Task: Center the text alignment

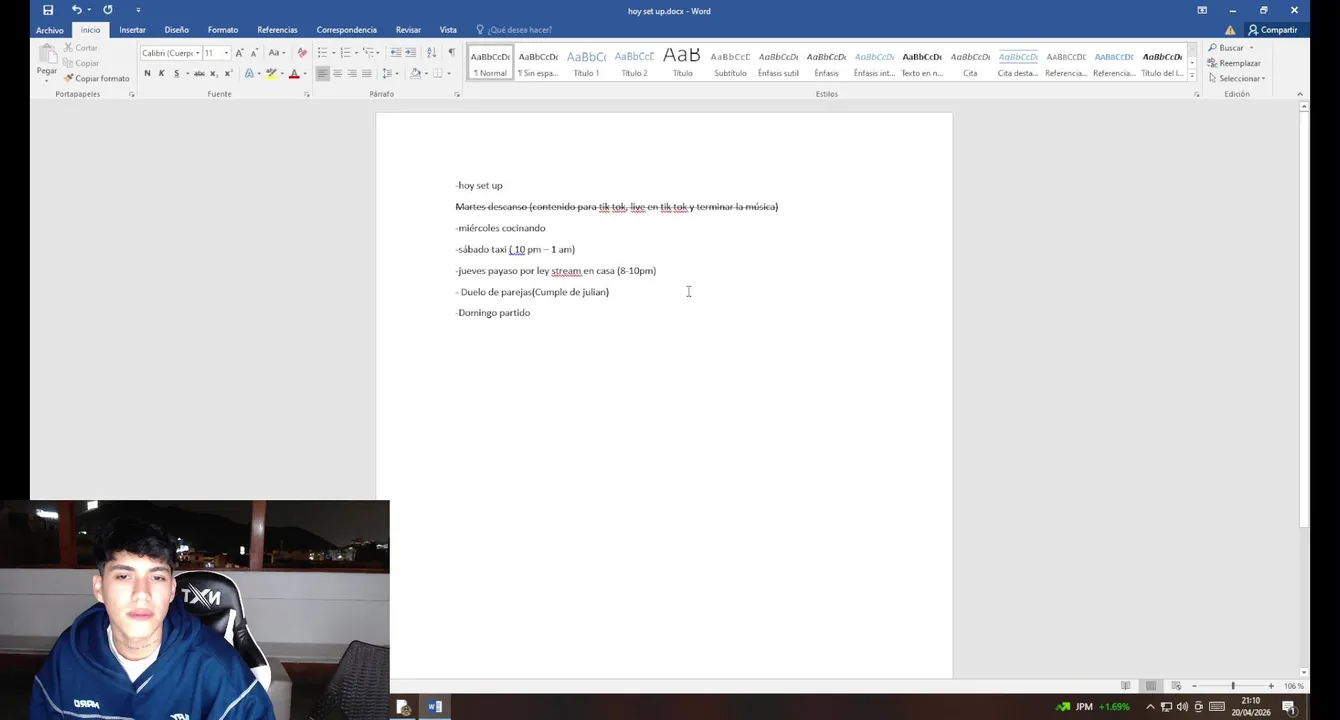Action: tap(337, 73)
